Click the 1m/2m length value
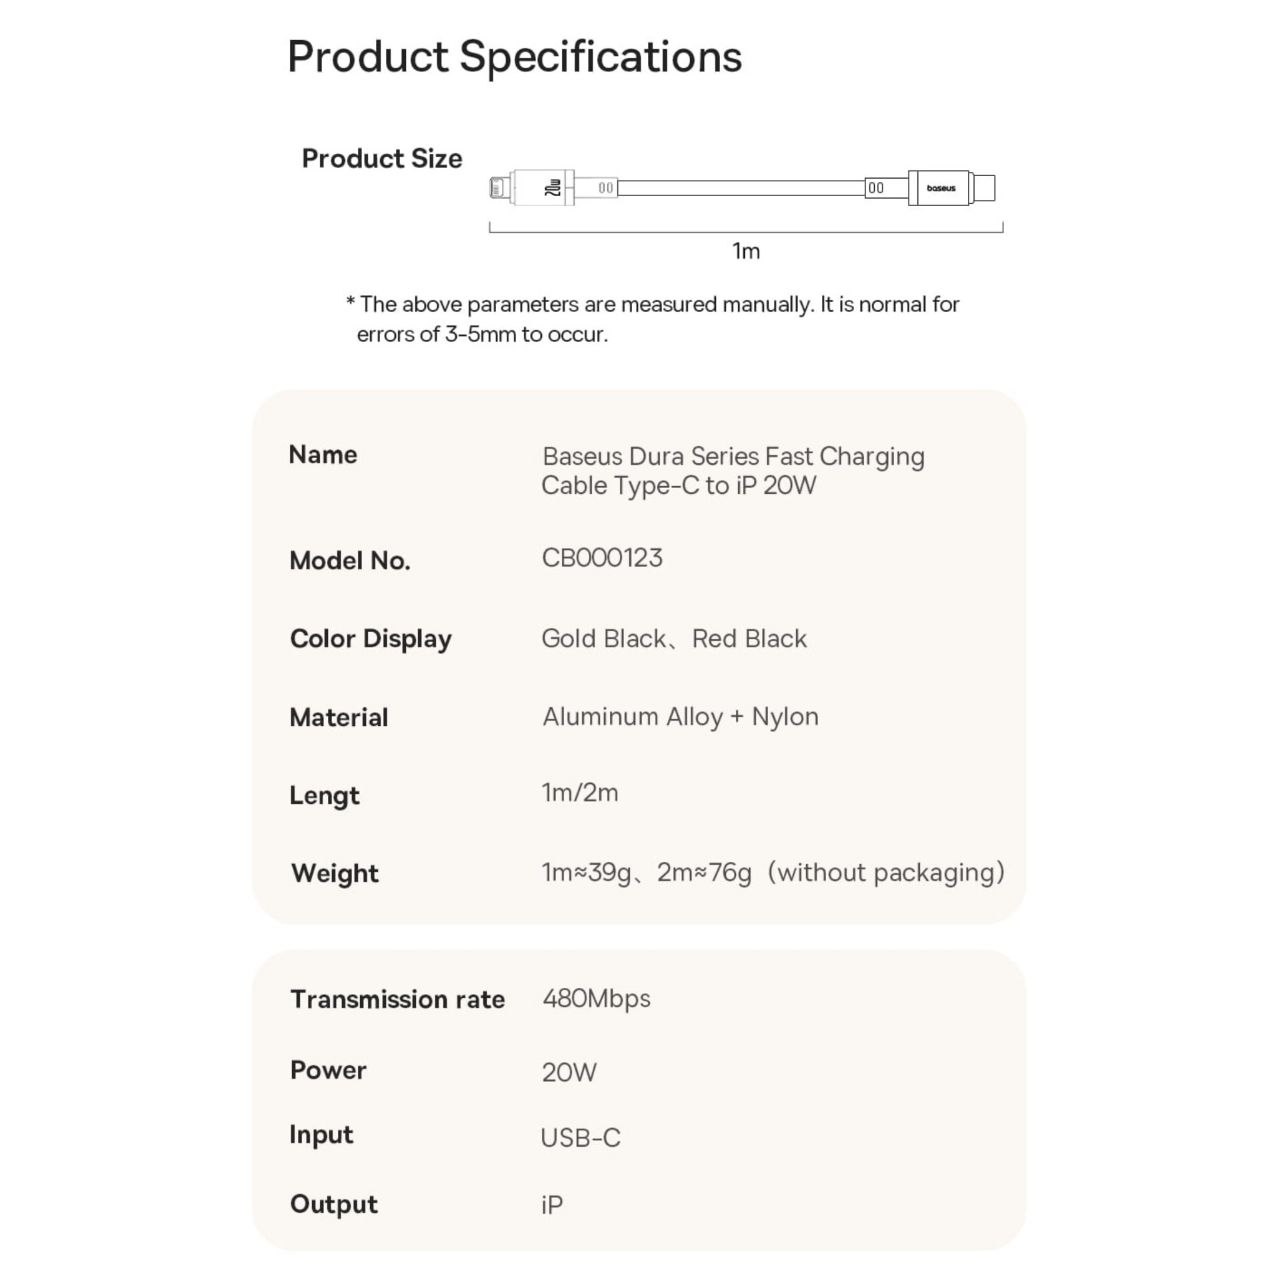This screenshot has height=1280, width=1280. [x=580, y=793]
